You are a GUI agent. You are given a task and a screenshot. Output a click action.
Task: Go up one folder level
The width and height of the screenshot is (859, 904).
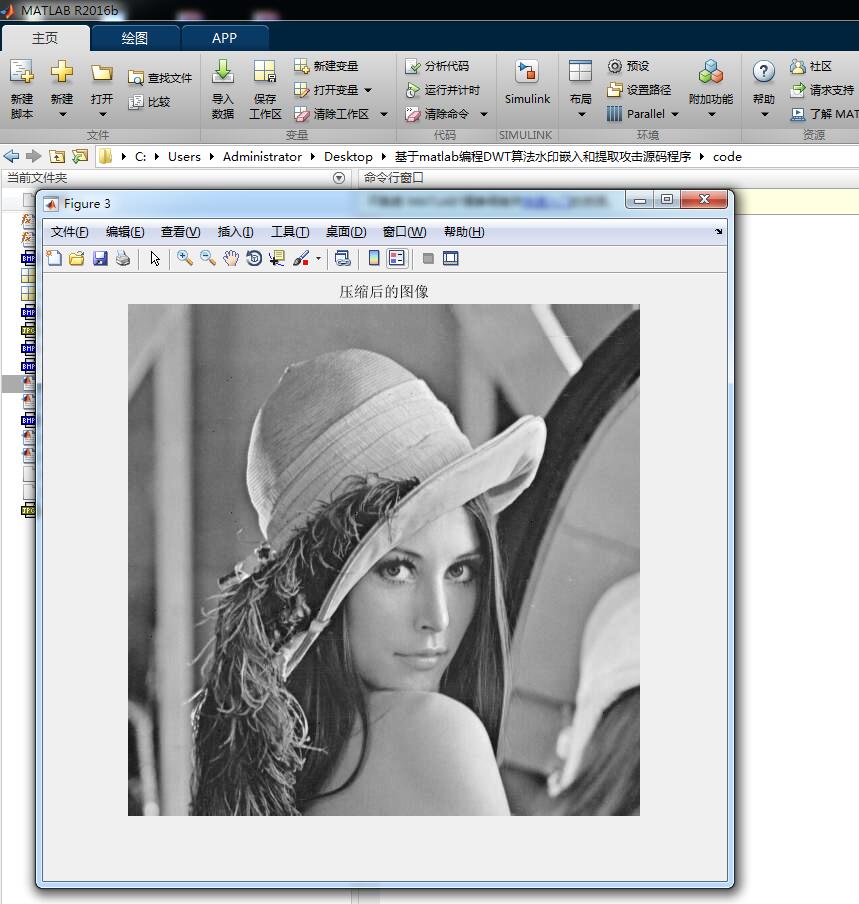[56, 156]
